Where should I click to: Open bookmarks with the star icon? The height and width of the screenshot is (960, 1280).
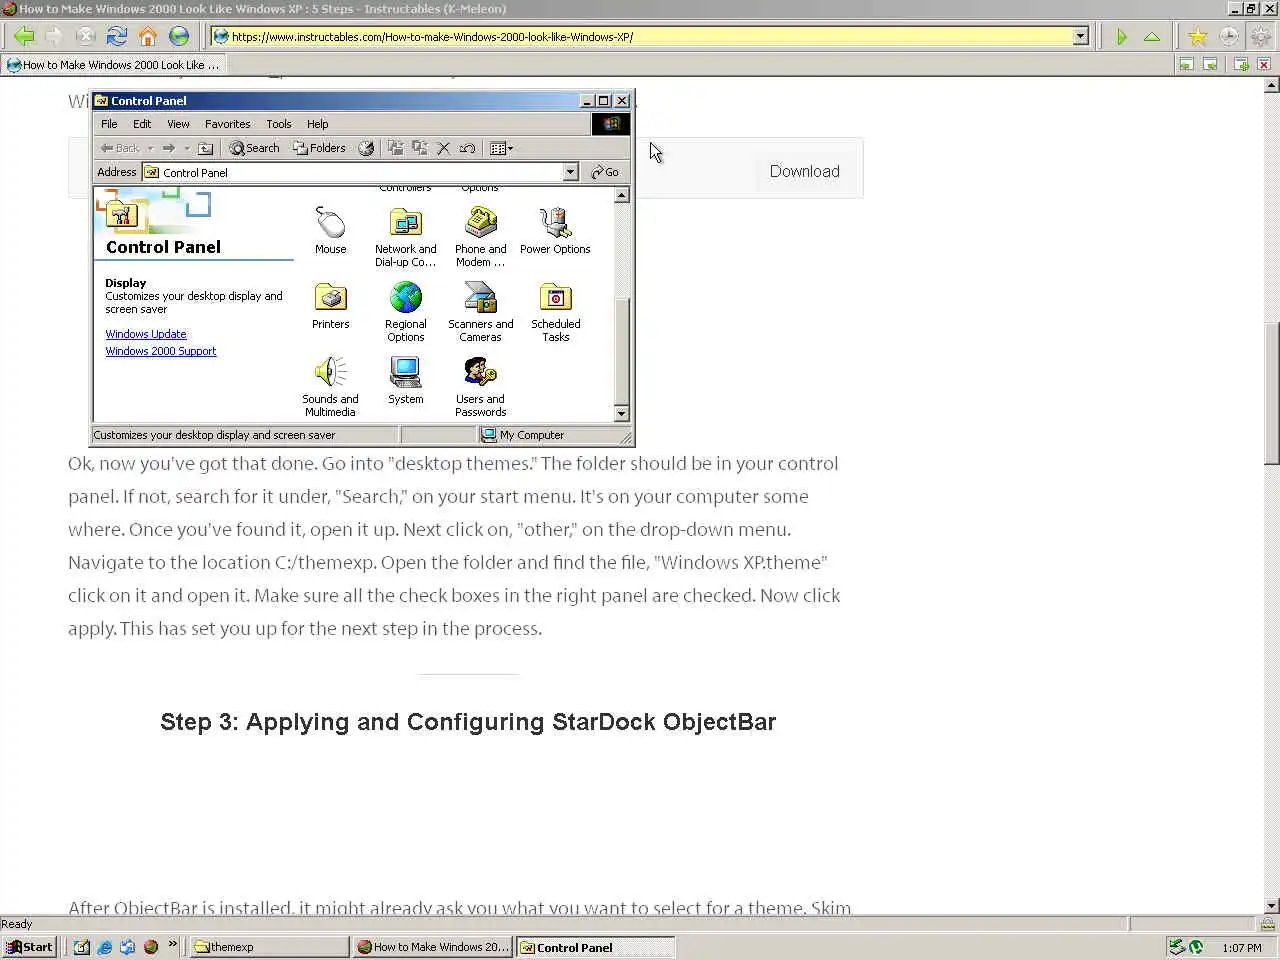[x=1197, y=37]
